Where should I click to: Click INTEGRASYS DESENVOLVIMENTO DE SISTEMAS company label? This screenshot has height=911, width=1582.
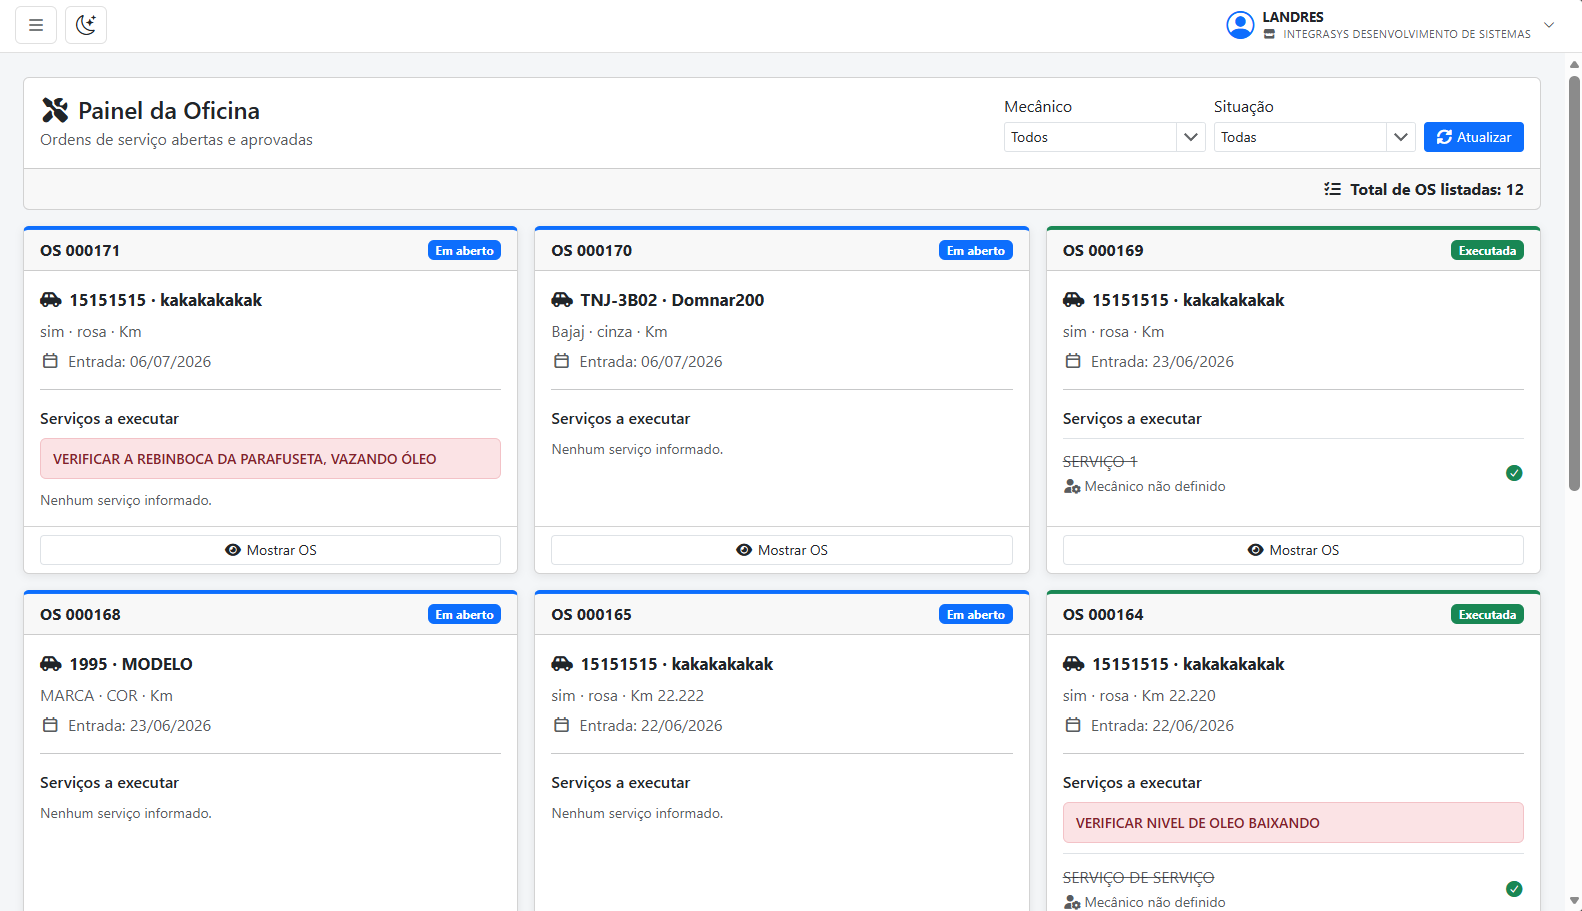point(1406,34)
